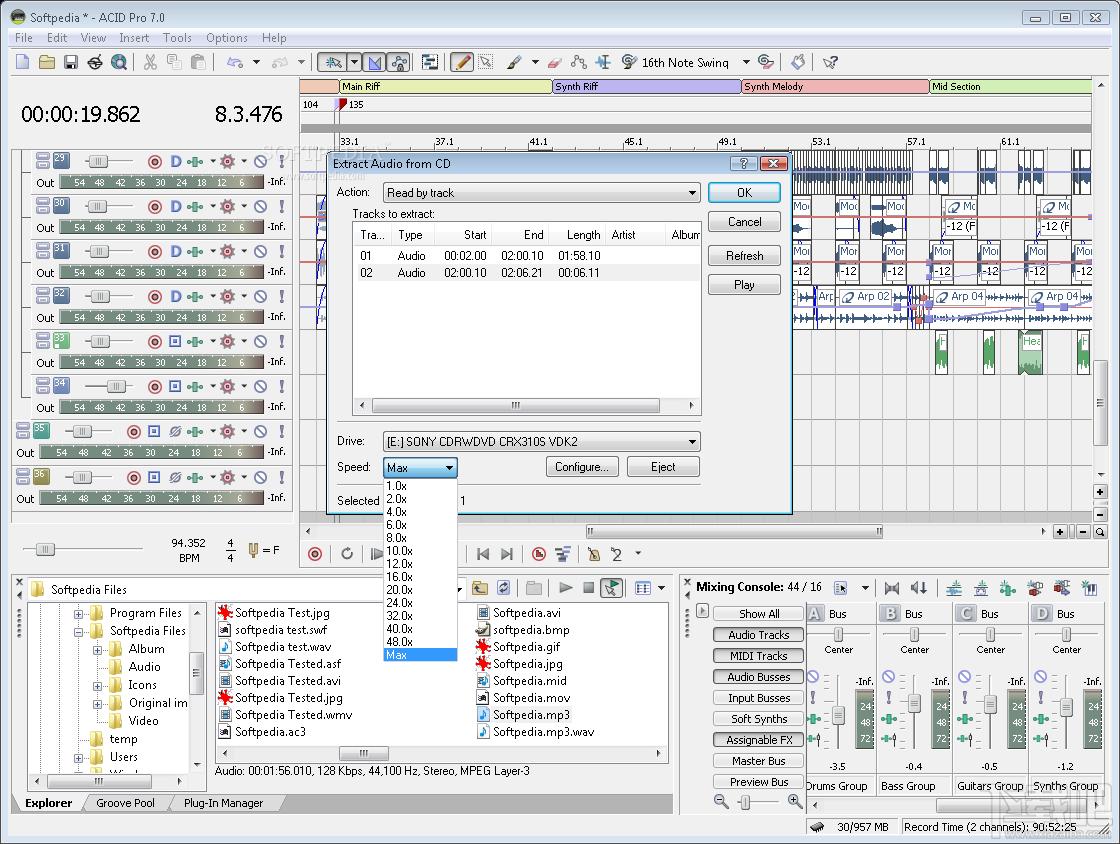Select the Draw pencil tool in toolbar
Screen dimensions: 1120x844
[461, 62]
